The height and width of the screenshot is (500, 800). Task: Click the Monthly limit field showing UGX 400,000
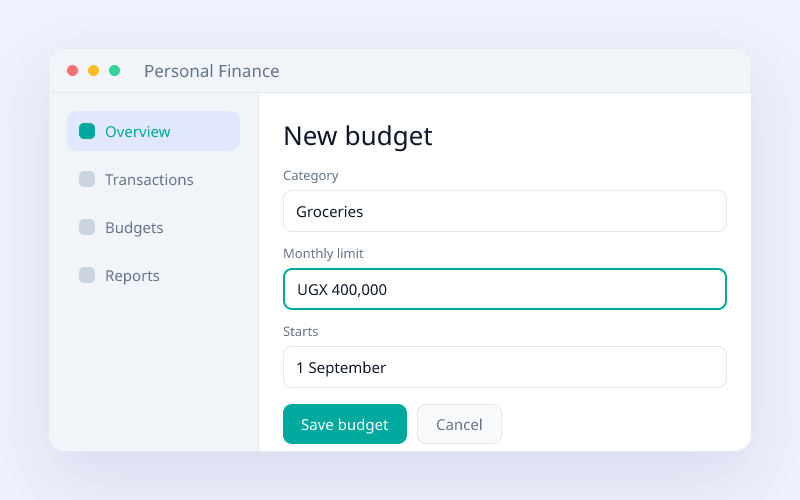pyautogui.click(x=505, y=289)
